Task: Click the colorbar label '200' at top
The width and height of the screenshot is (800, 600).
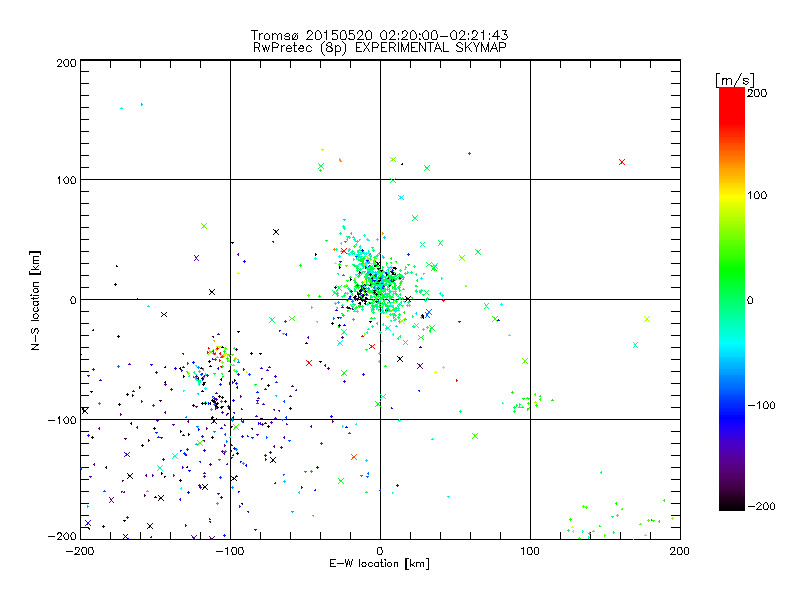Action: tap(757, 93)
